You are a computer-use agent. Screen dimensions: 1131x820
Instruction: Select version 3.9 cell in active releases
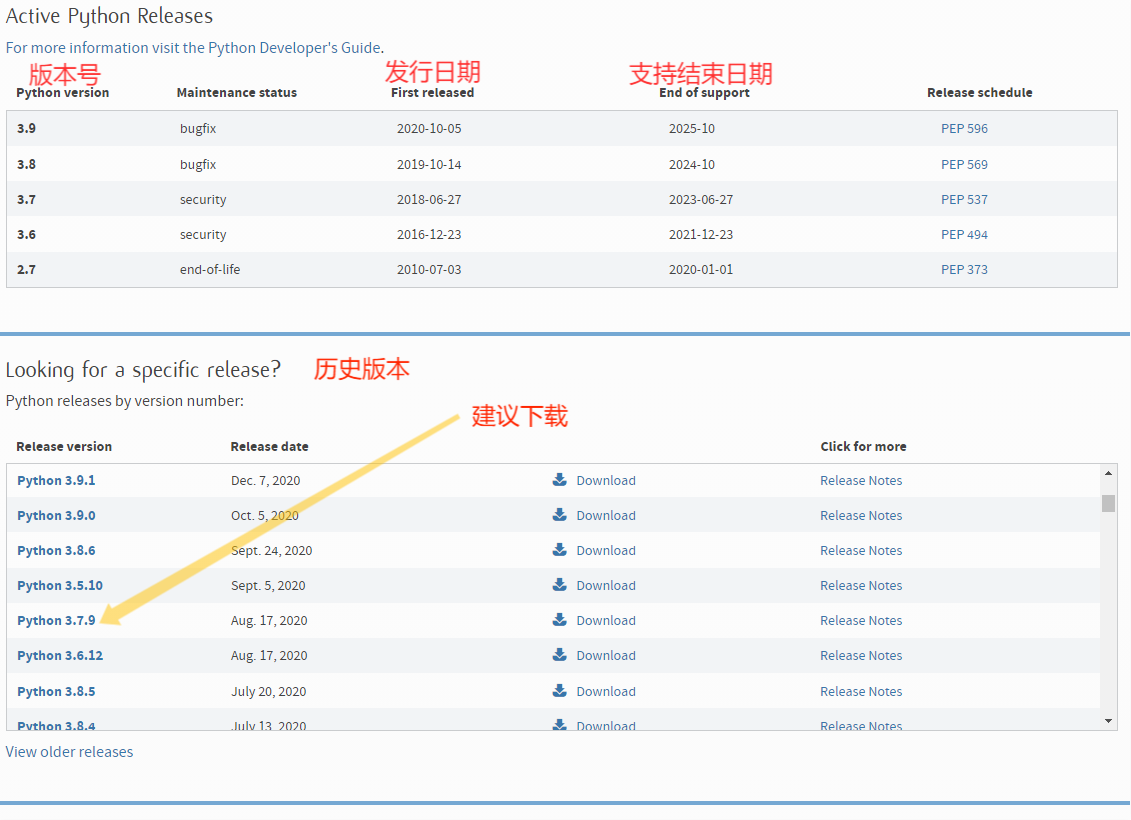[x=26, y=128]
